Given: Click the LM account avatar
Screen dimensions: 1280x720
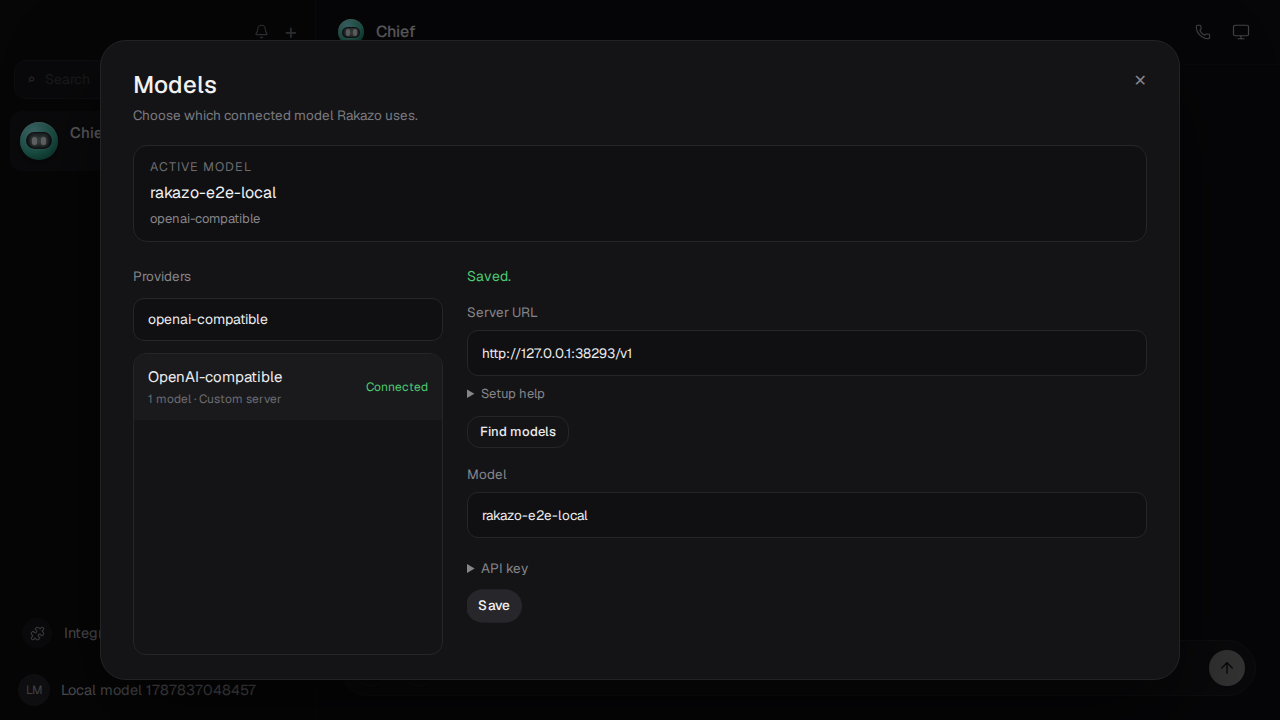Looking at the screenshot, I should (34, 690).
